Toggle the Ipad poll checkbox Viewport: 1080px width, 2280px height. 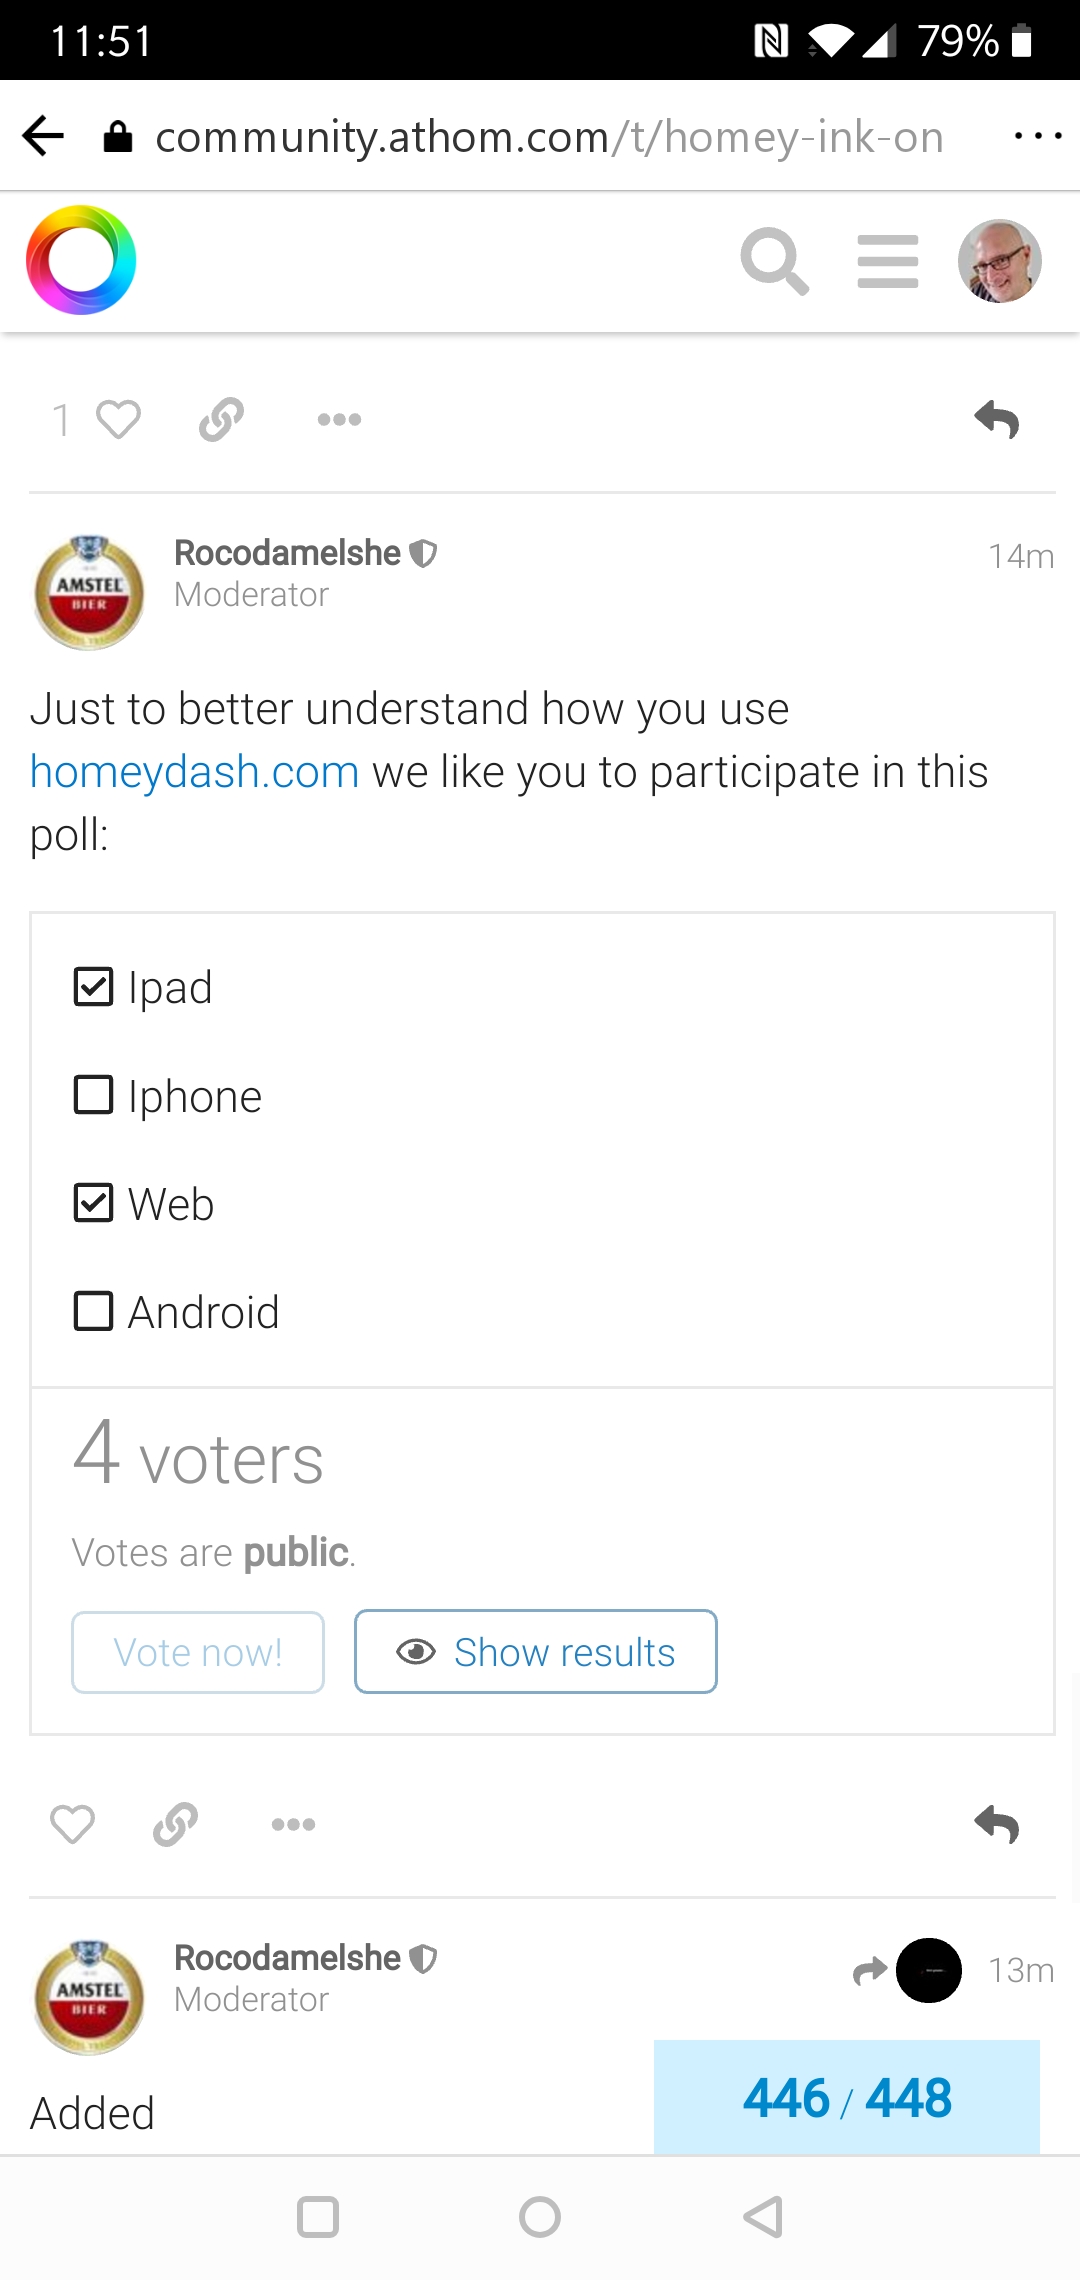94,987
